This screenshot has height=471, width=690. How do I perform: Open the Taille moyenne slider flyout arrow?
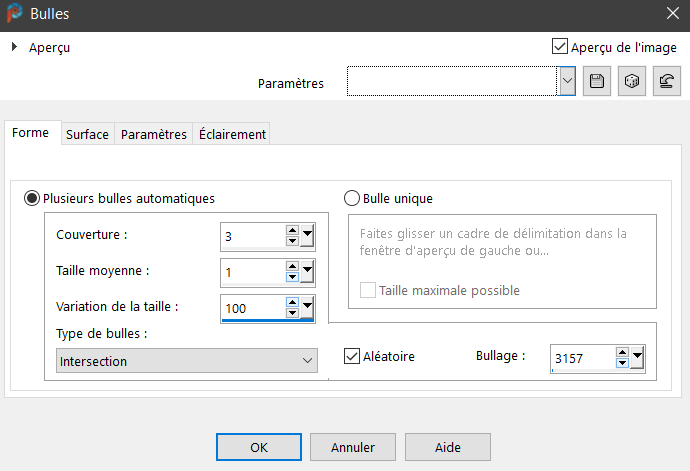click(308, 271)
